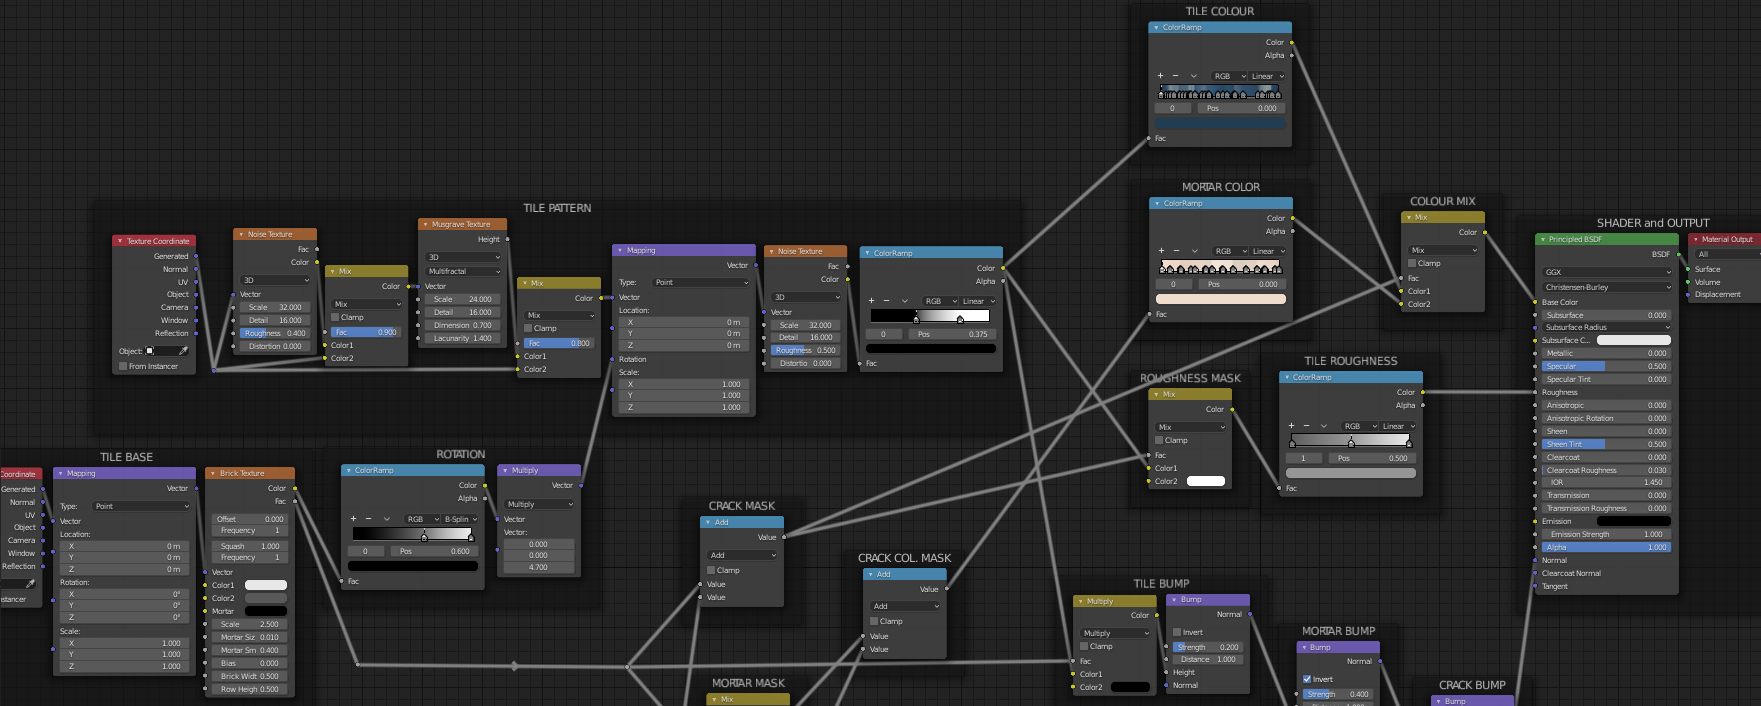This screenshot has width=1761, height=706.
Task: Open Mapping Type Point dropdown in Tile Base
Action: coord(141,506)
